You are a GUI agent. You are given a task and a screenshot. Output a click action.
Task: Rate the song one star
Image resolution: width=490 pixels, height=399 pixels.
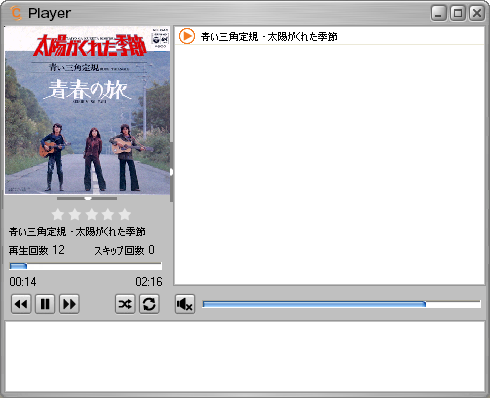pos(58,214)
